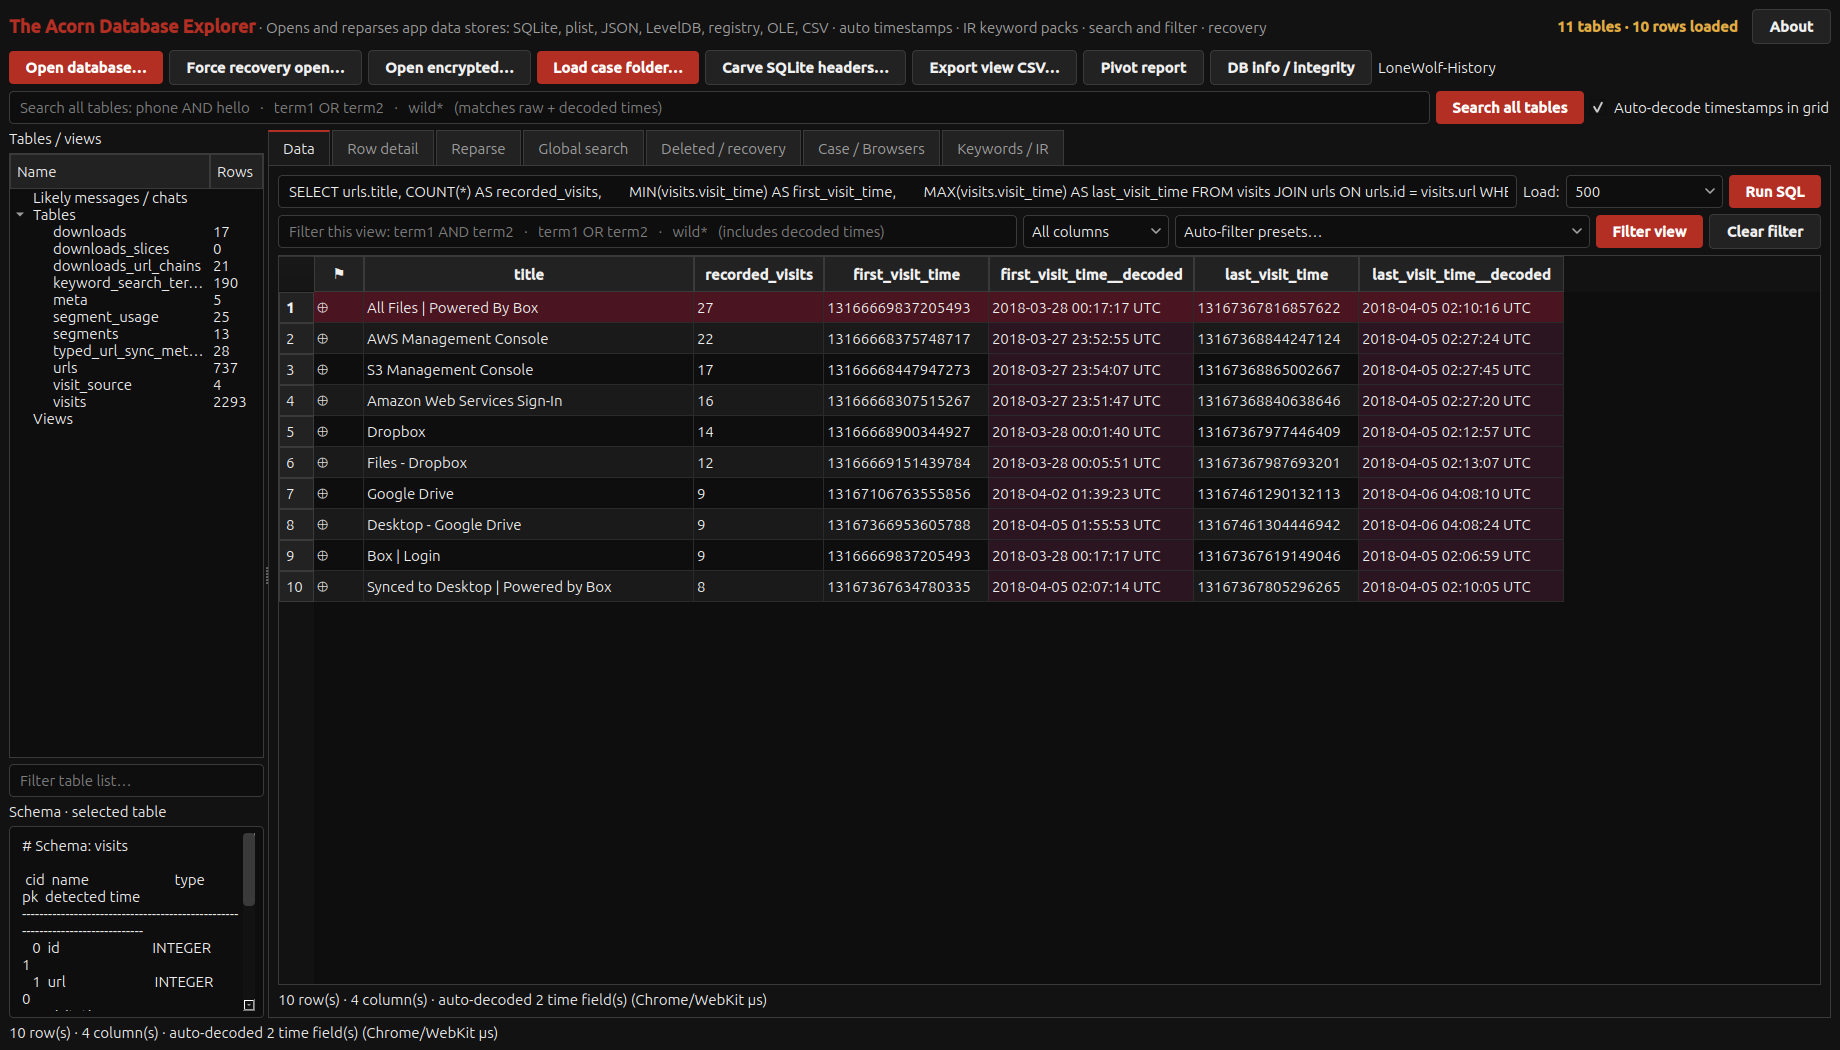This screenshot has width=1840, height=1050.
Task: Select the visits table
Action: (x=69, y=402)
